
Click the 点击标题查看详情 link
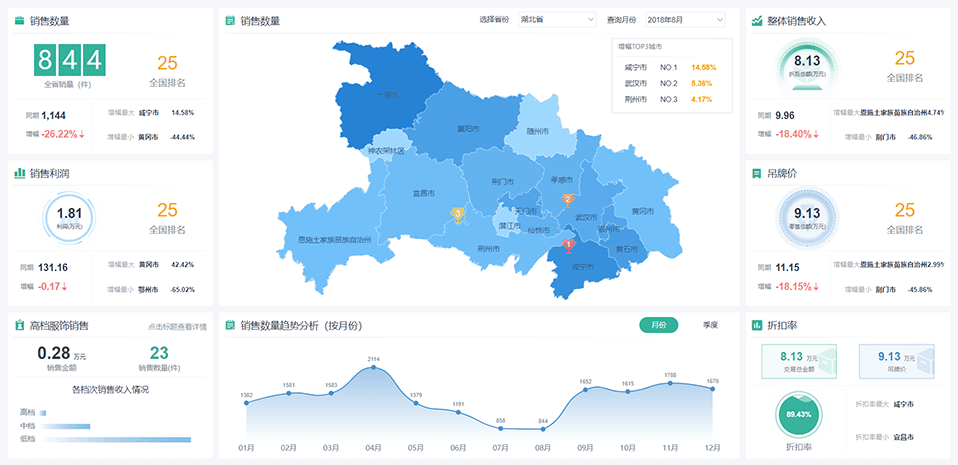pos(177,327)
